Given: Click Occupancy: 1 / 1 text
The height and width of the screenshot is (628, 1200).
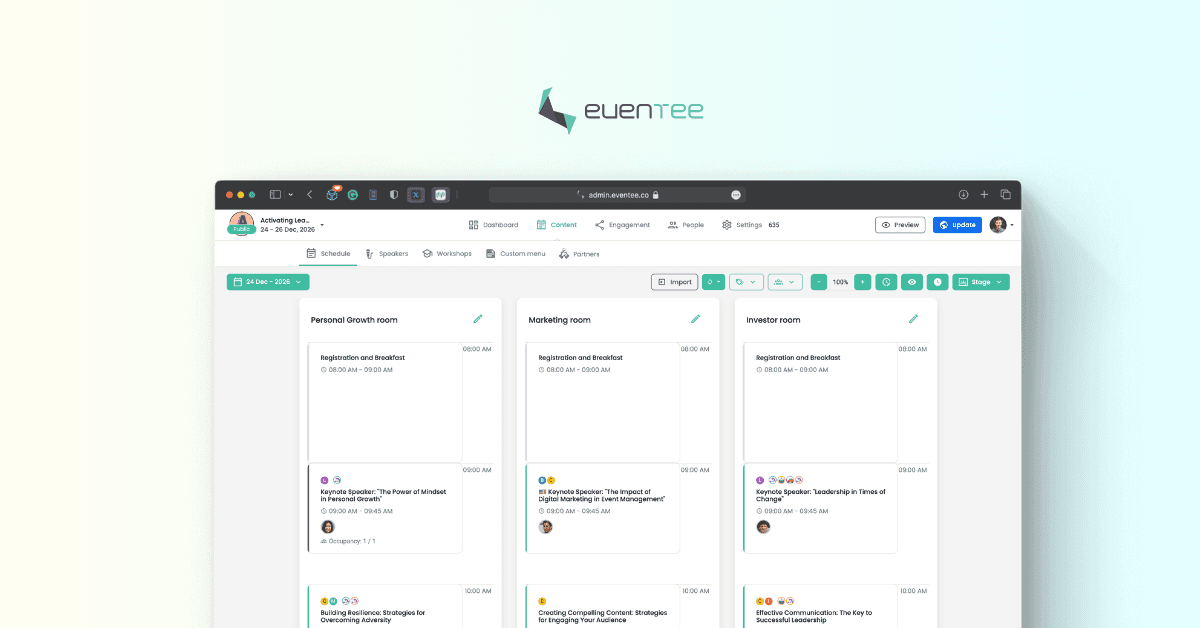Looking at the screenshot, I should coord(352,541).
